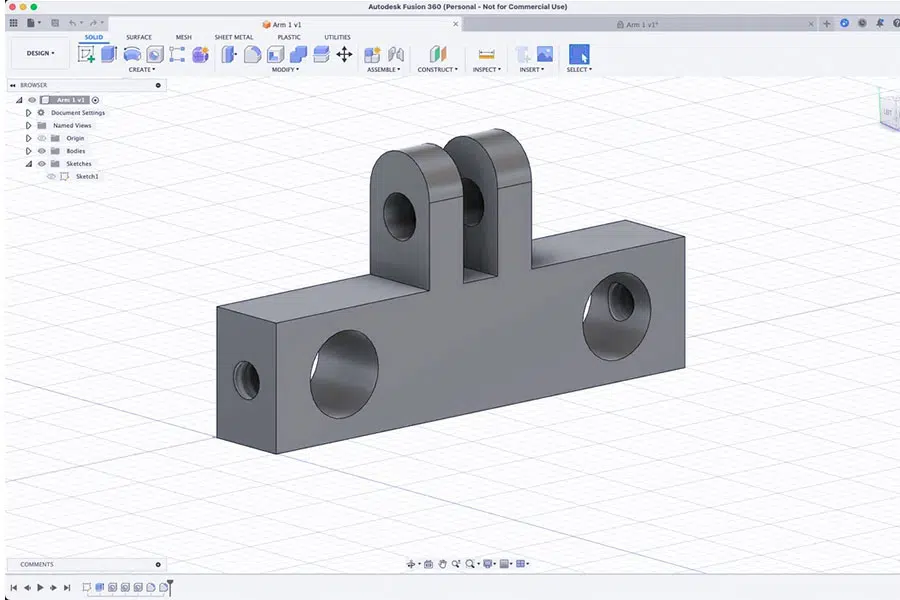
Task: Switch to the SHEET METAL tab
Action: (234, 37)
